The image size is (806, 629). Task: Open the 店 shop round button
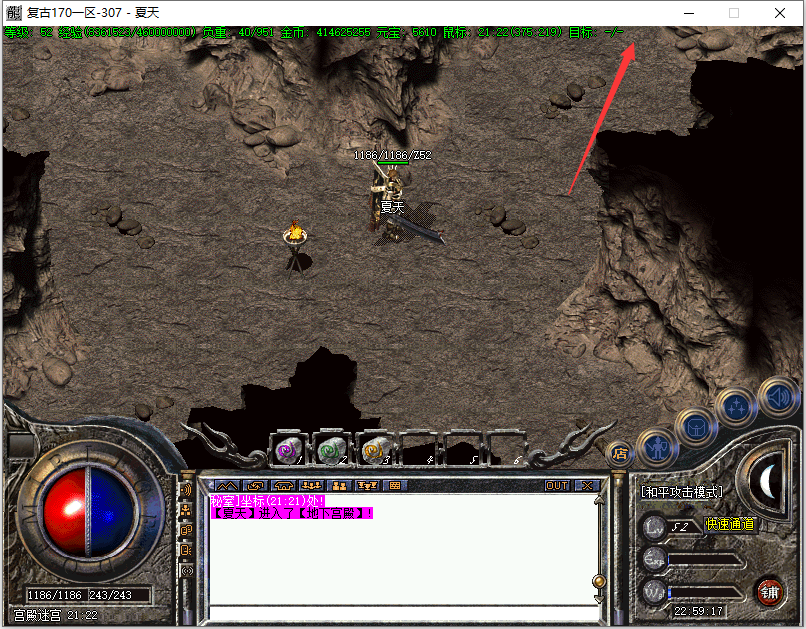click(x=620, y=454)
